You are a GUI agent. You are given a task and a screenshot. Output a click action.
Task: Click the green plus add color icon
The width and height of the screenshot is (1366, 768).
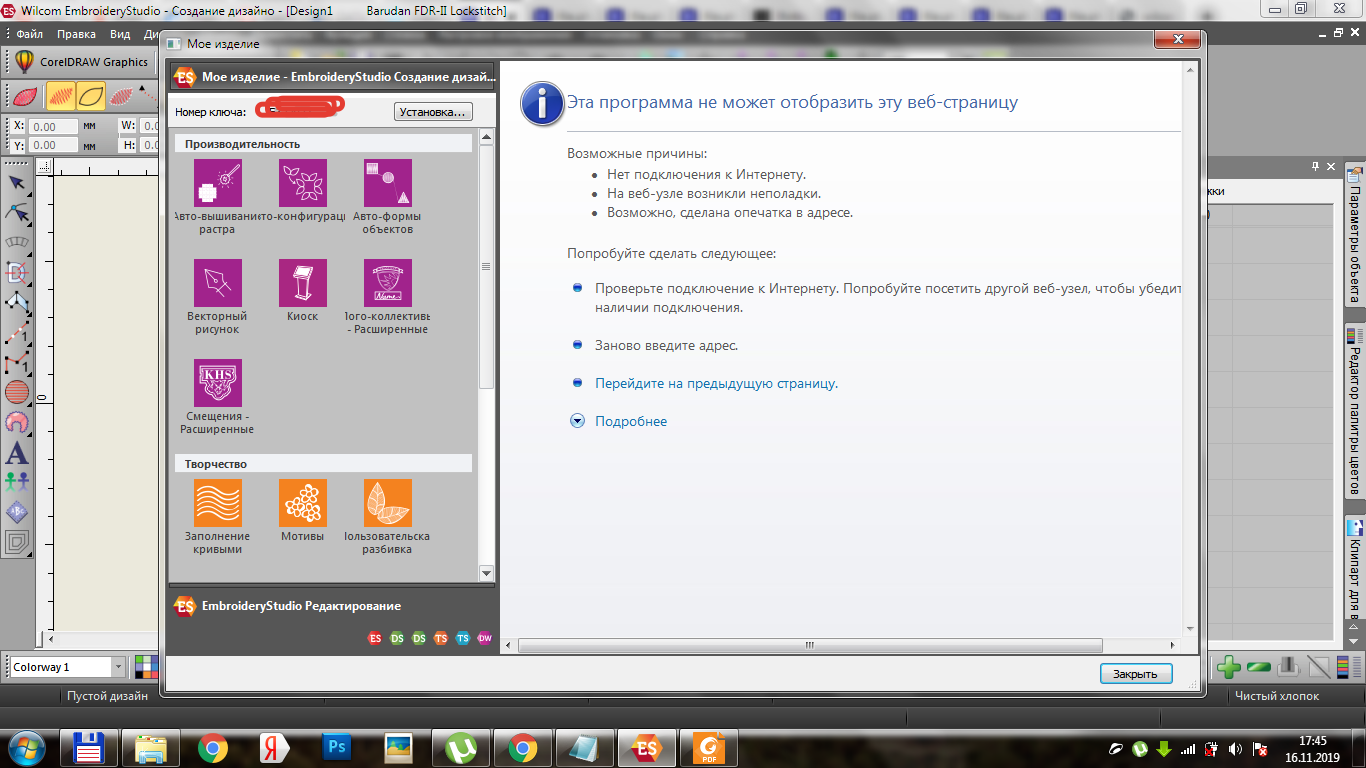[1229, 667]
